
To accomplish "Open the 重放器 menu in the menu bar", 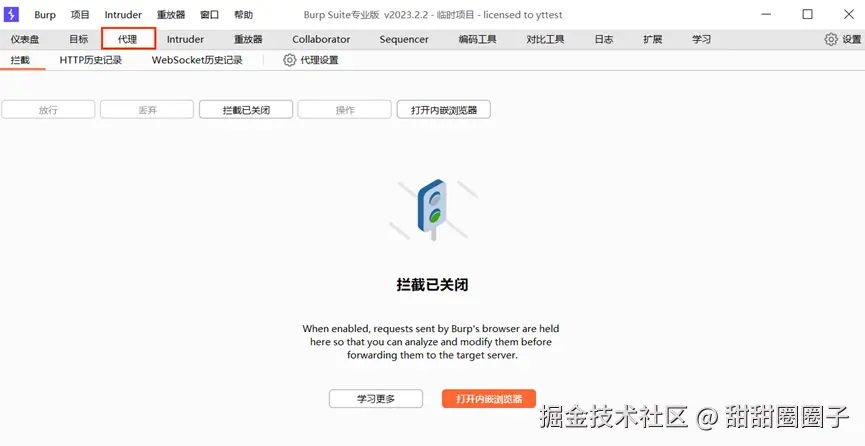I will pyautogui.click(x=171, y=15).
